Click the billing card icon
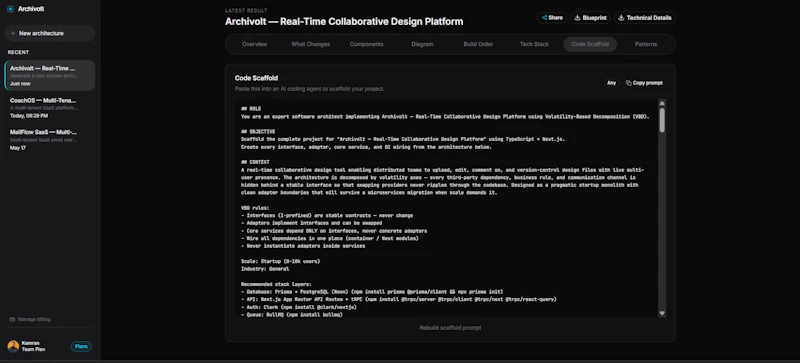 12,320
